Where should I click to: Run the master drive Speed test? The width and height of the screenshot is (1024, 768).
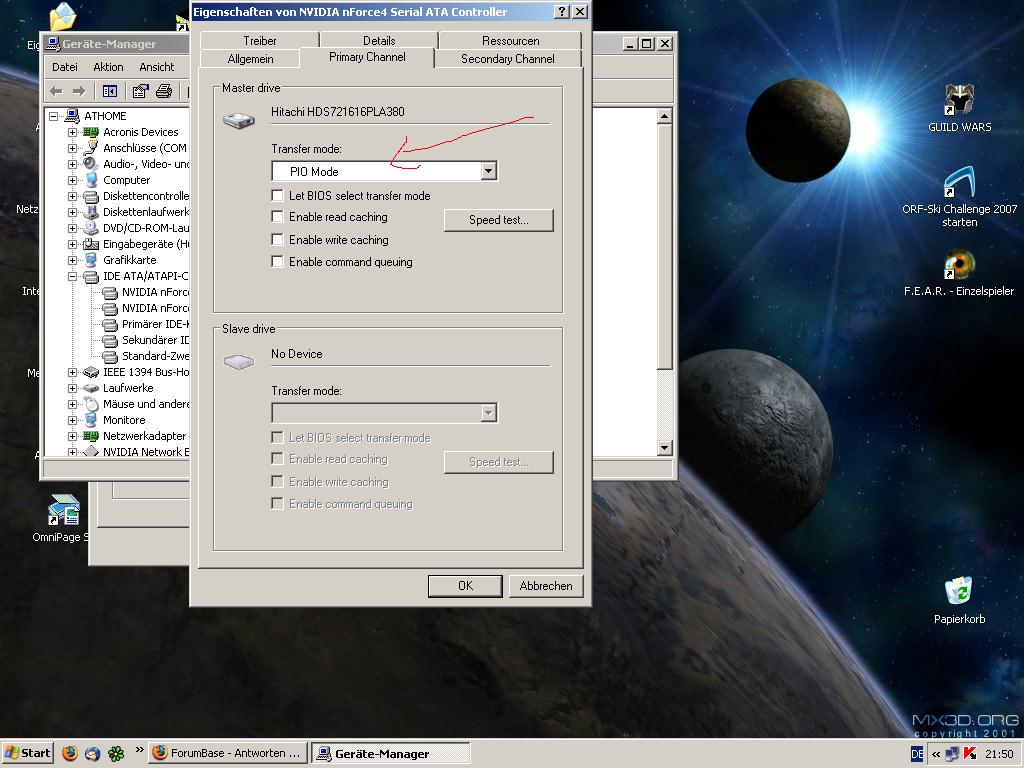click(498, 220)
